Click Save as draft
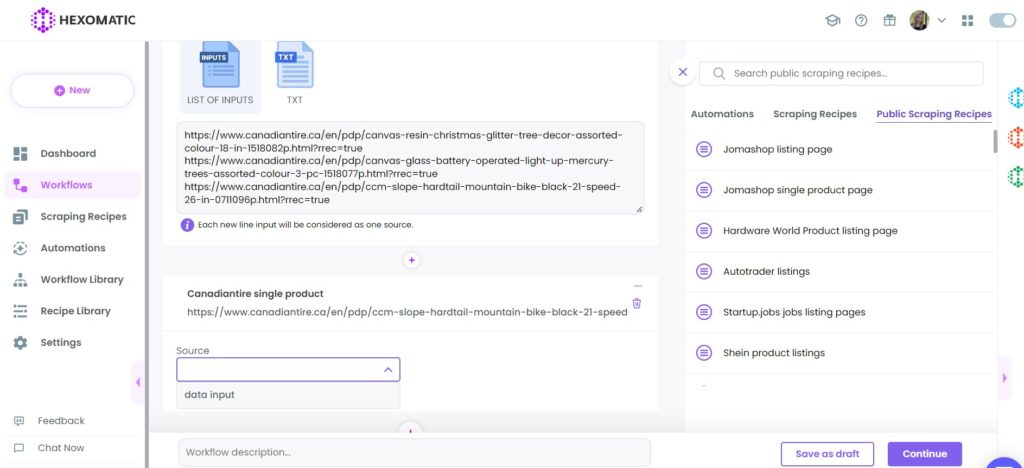 827,454
